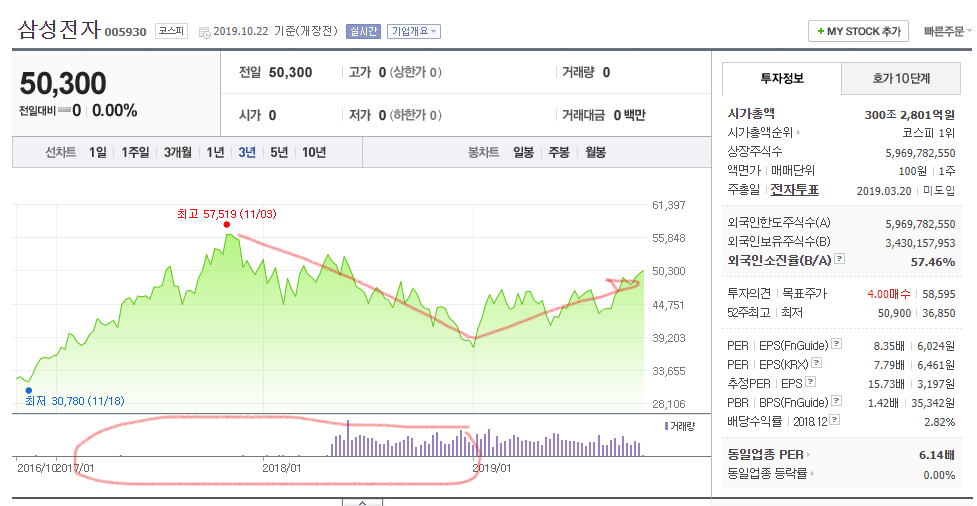Open the 전자투표 link

pos(794,189)
